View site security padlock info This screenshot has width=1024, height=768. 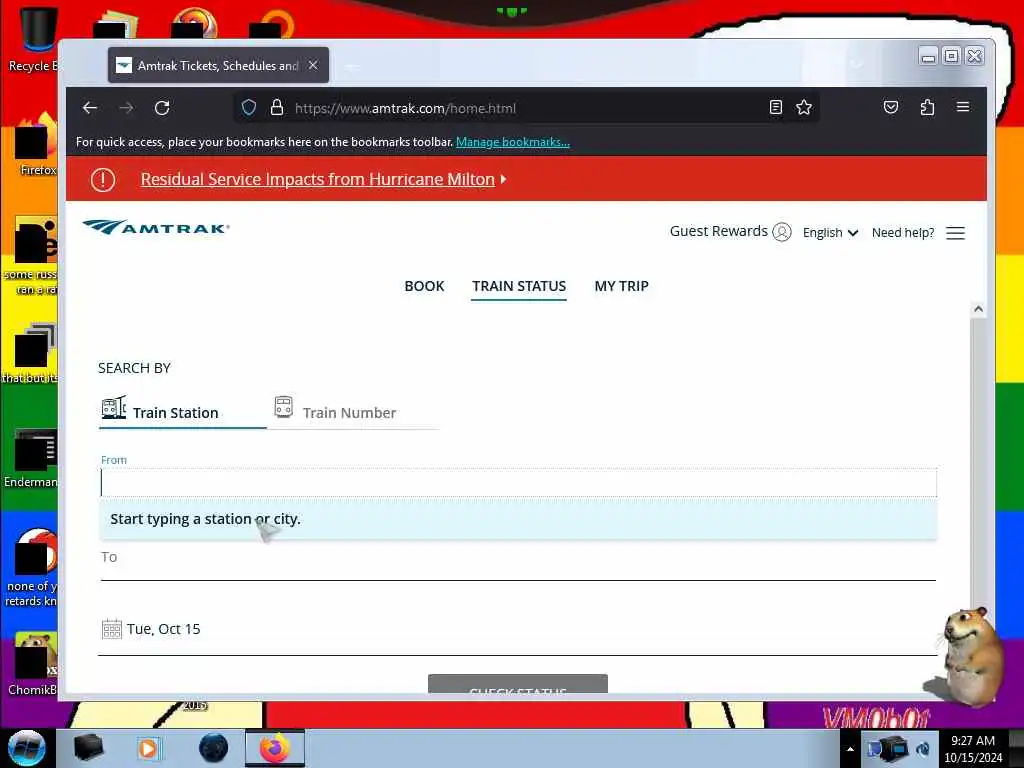pos(277,108)
